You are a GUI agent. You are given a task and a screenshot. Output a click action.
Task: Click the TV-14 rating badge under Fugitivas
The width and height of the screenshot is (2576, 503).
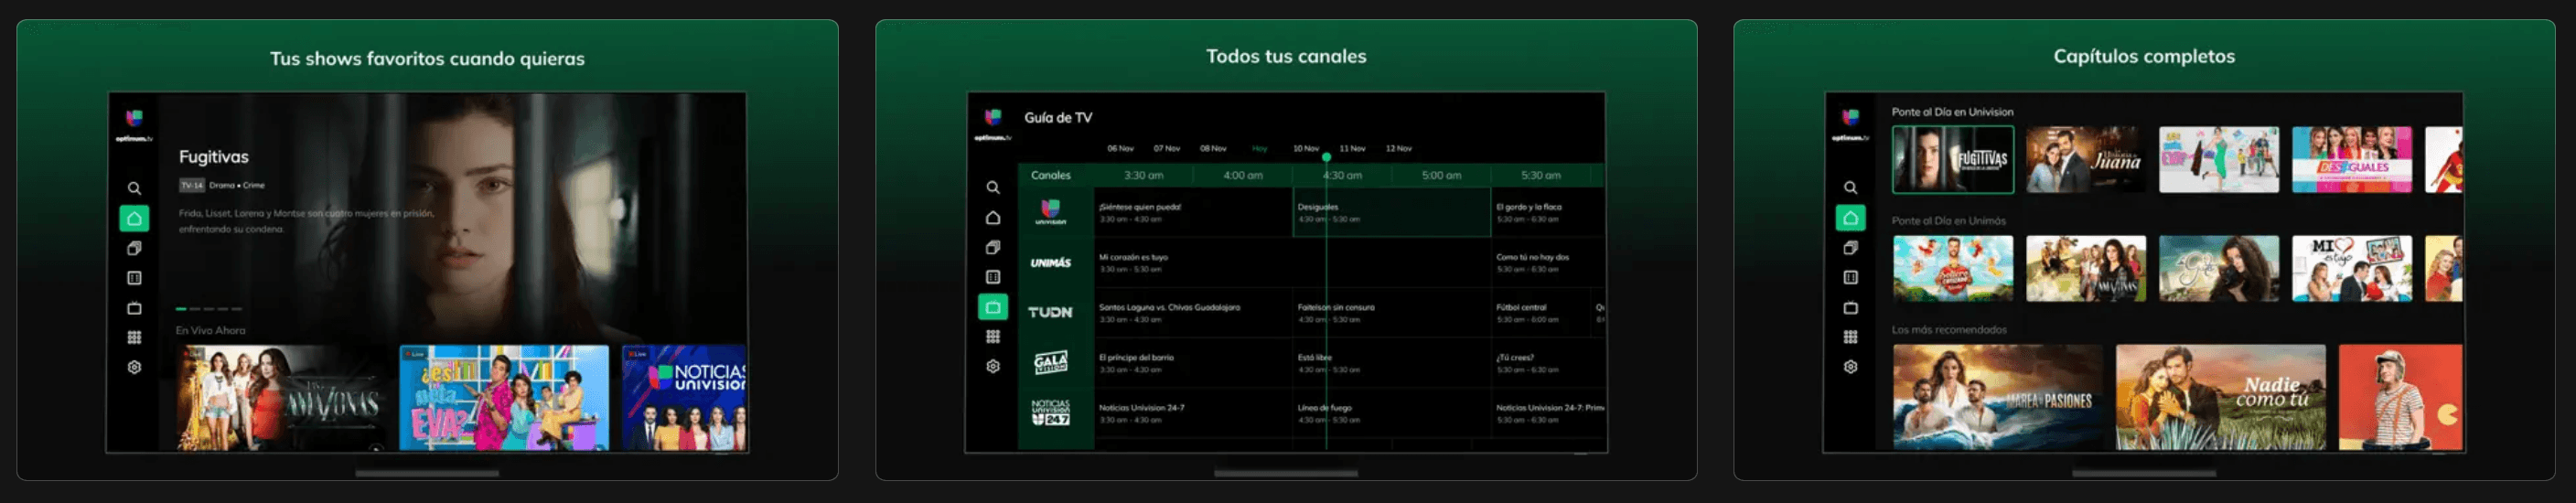pos(192,185)
